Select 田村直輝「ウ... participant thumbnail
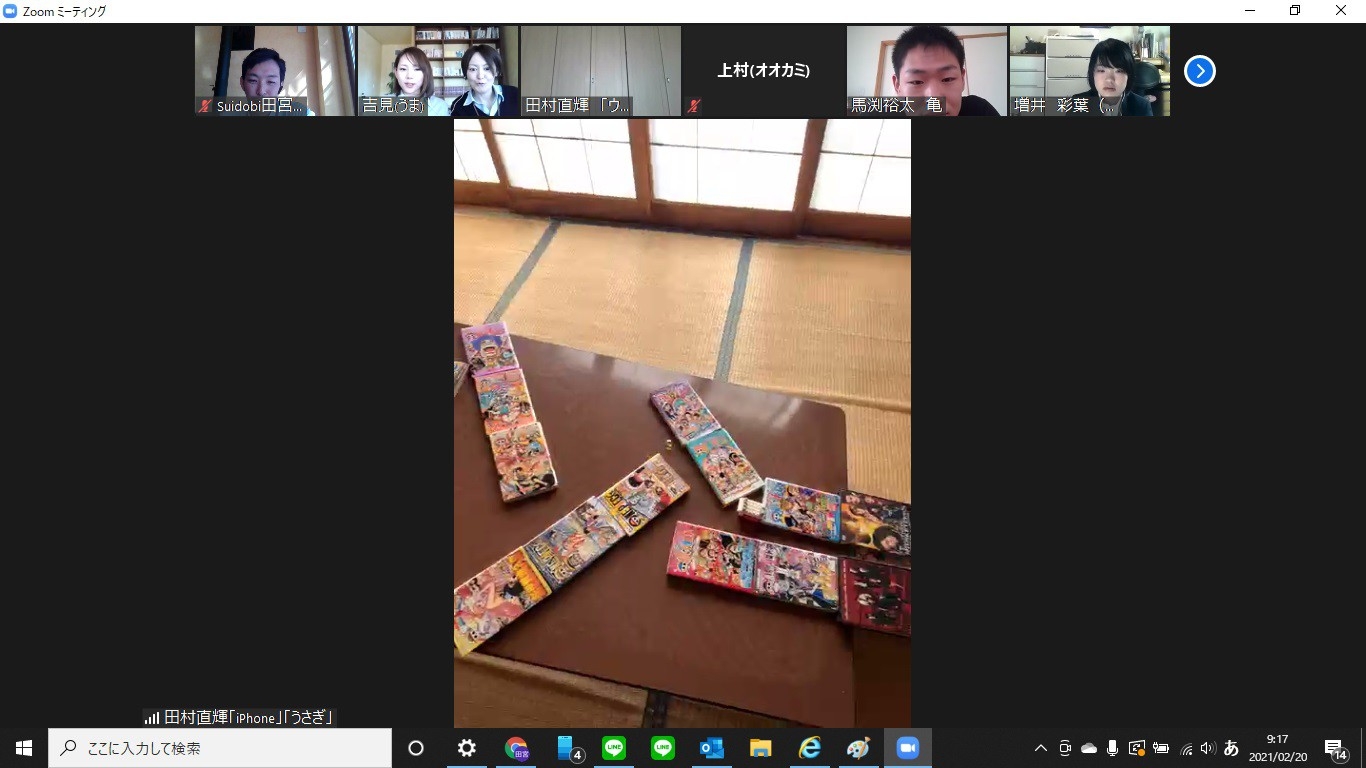The width and height of the screenshot is (1366, 768). (601, 71)
